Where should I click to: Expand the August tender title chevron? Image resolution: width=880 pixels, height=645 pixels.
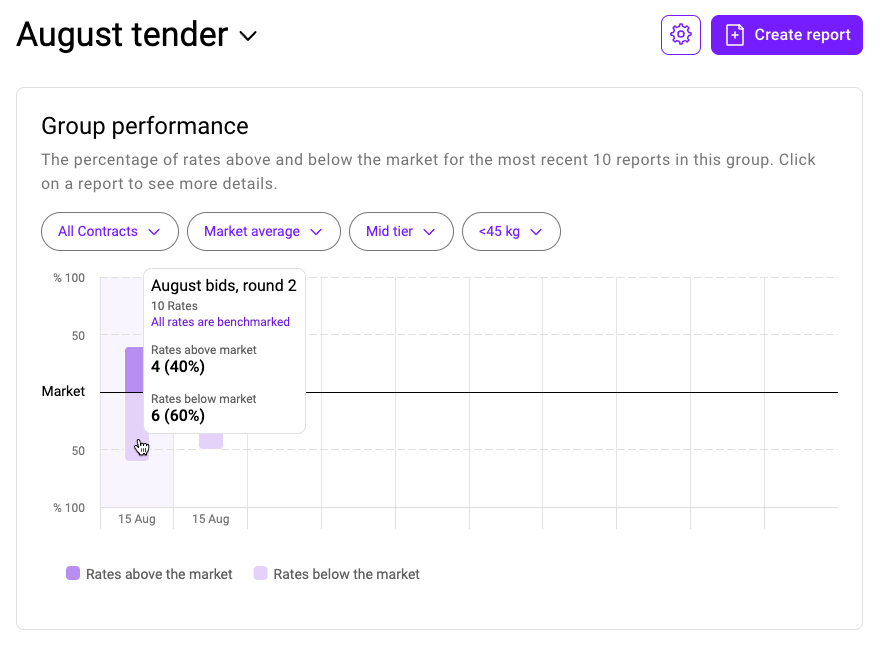coord(248,36)
